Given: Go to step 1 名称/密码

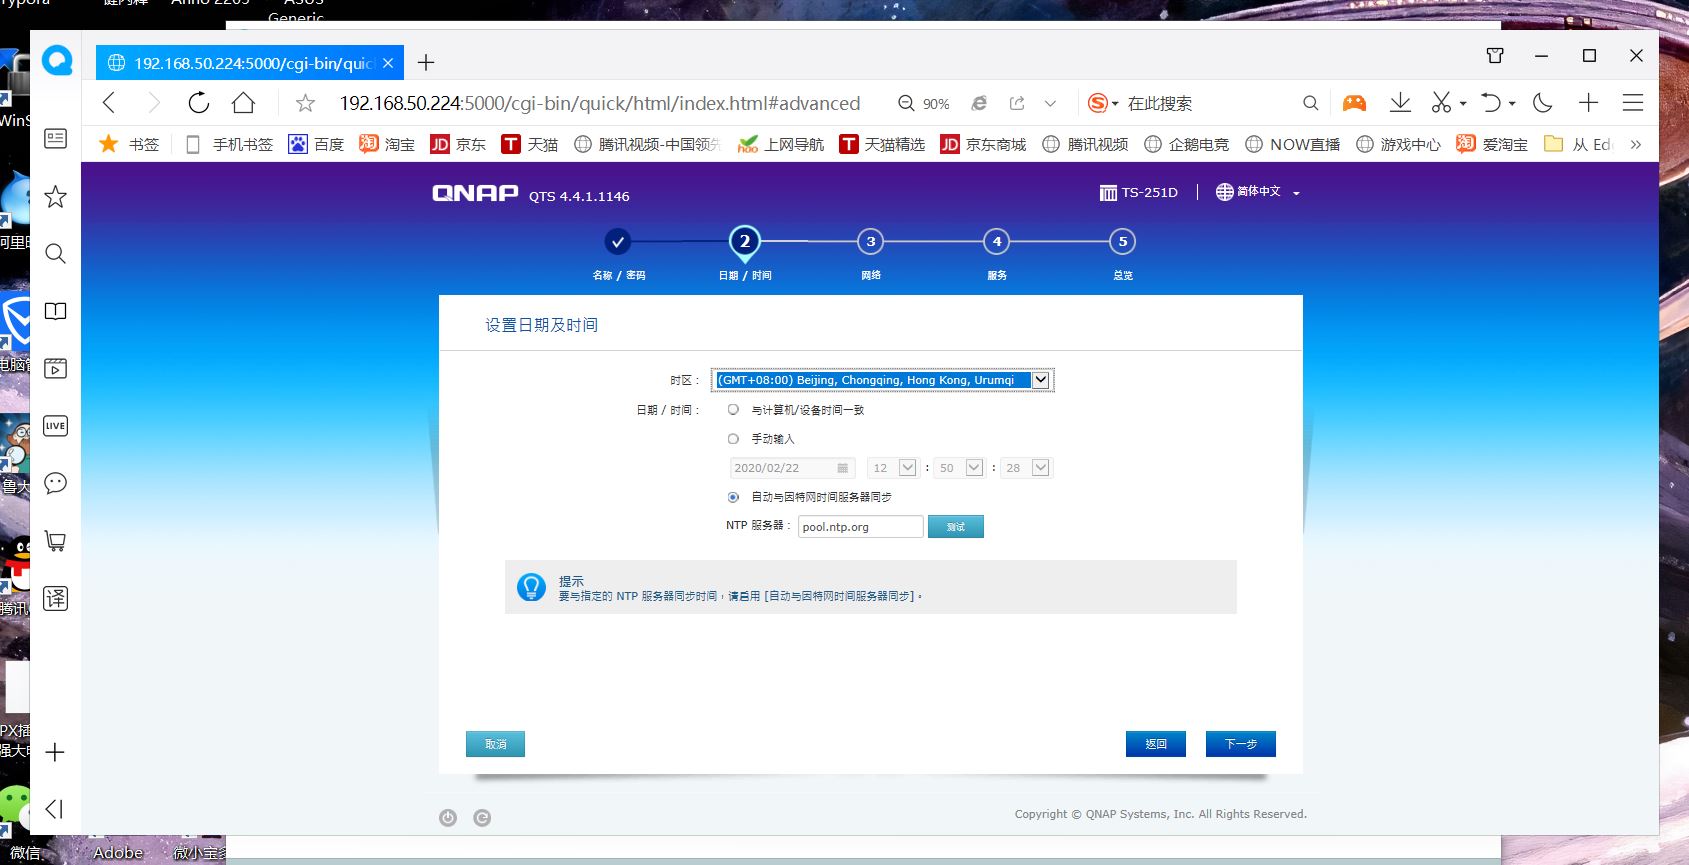Looking at the screenshot, I should click(618, 242).
